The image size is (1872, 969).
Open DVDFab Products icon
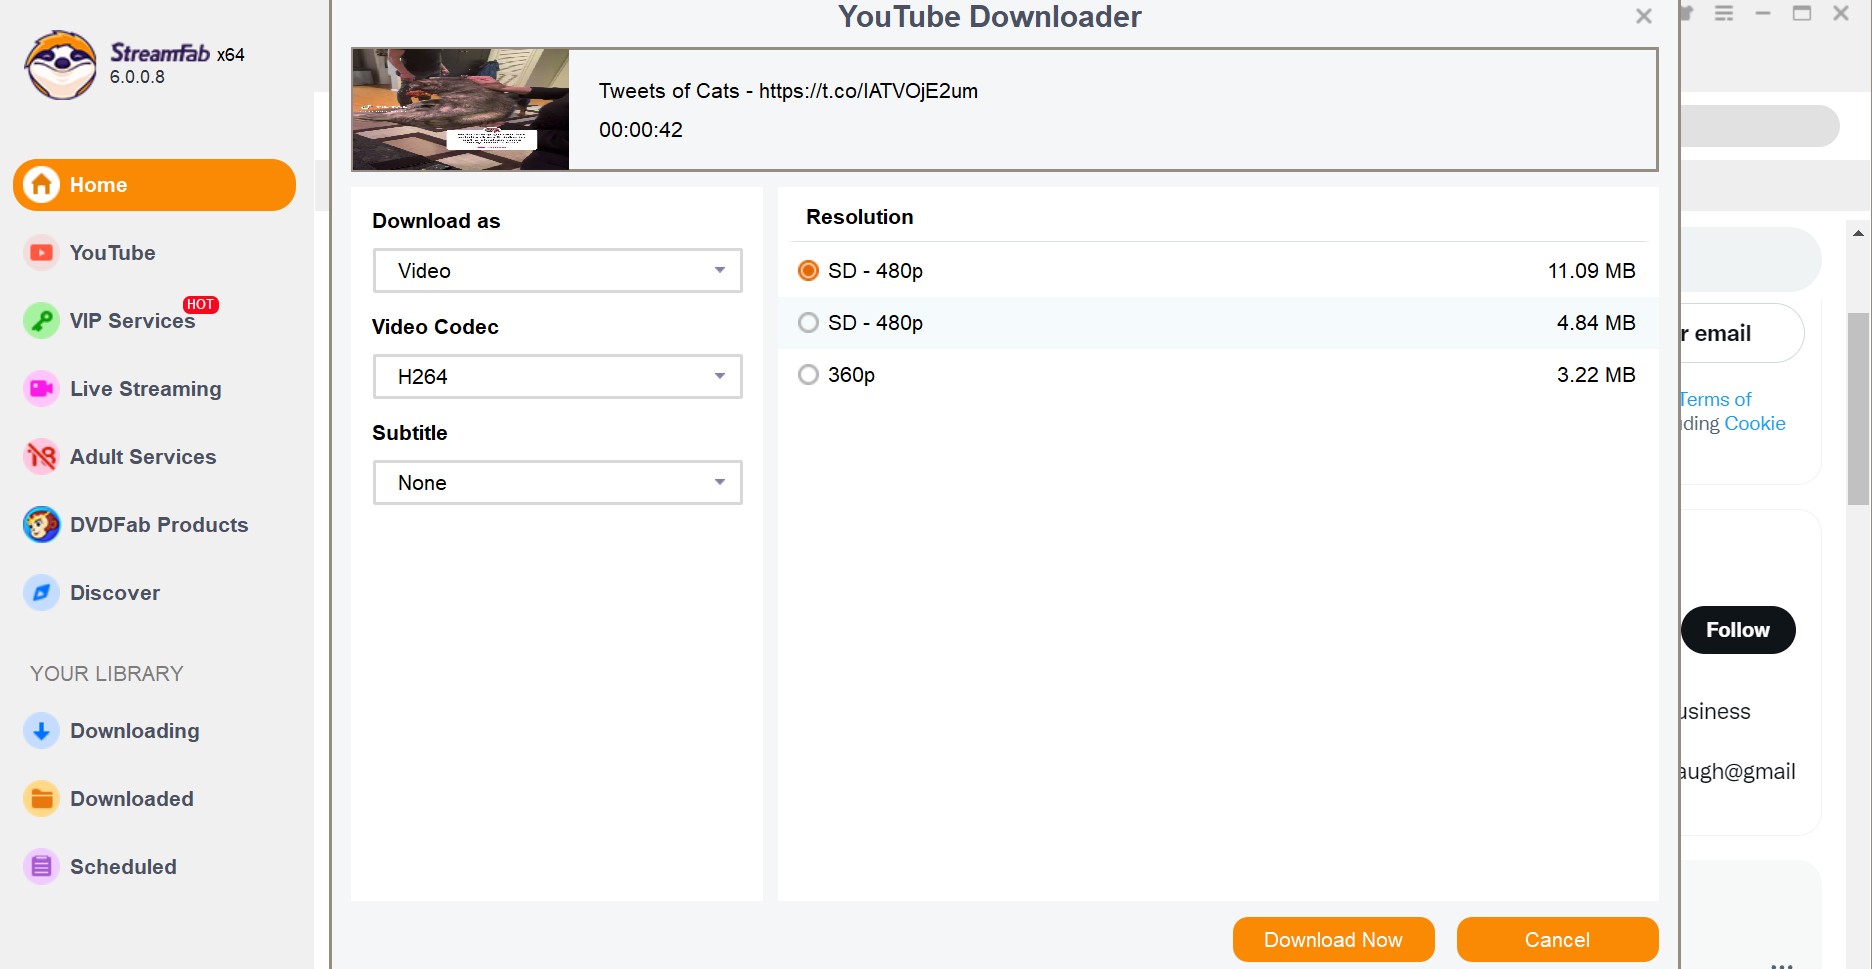coord(42,525)
